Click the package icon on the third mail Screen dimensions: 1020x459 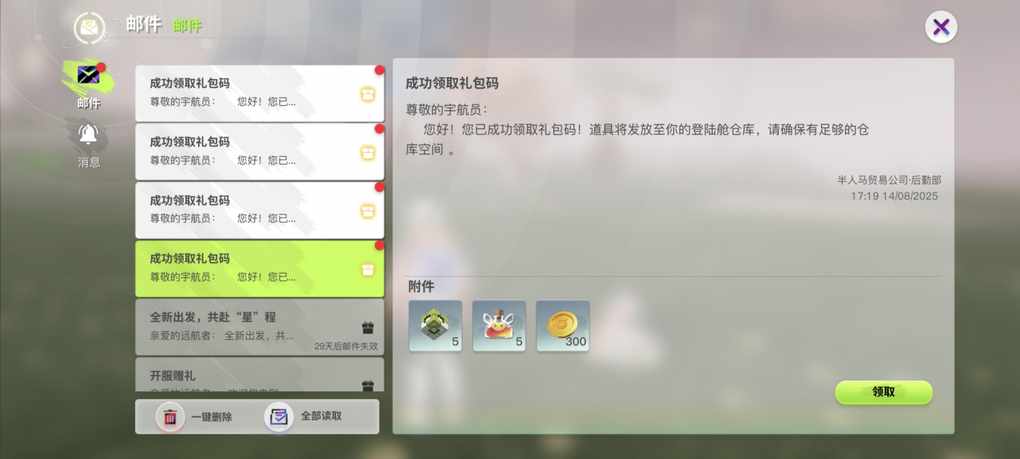(368, 211)
